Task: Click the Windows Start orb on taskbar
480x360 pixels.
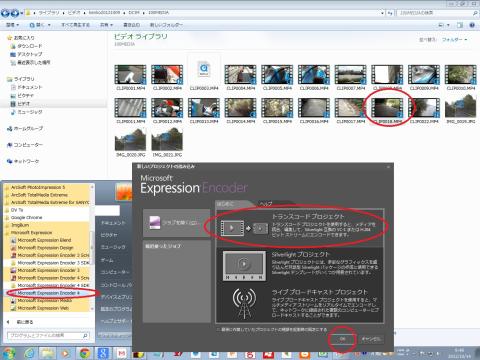Action: coord(8,353)
